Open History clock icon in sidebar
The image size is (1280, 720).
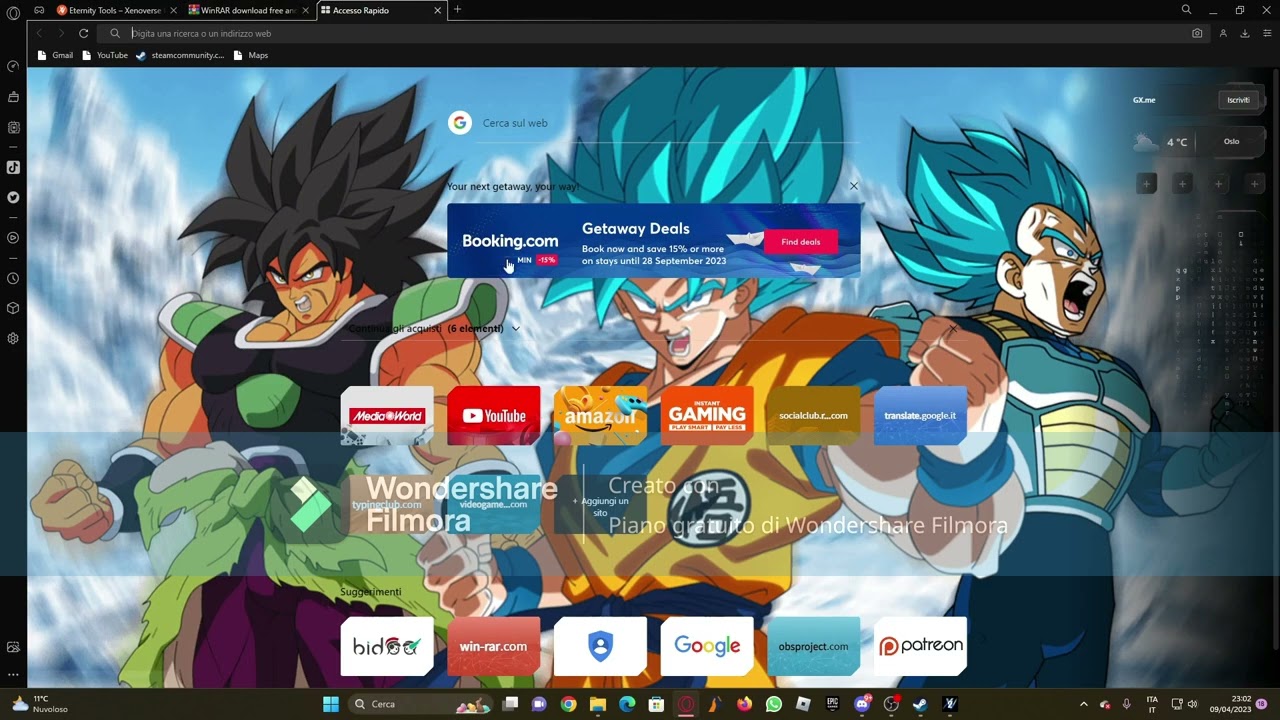point(13,278)
